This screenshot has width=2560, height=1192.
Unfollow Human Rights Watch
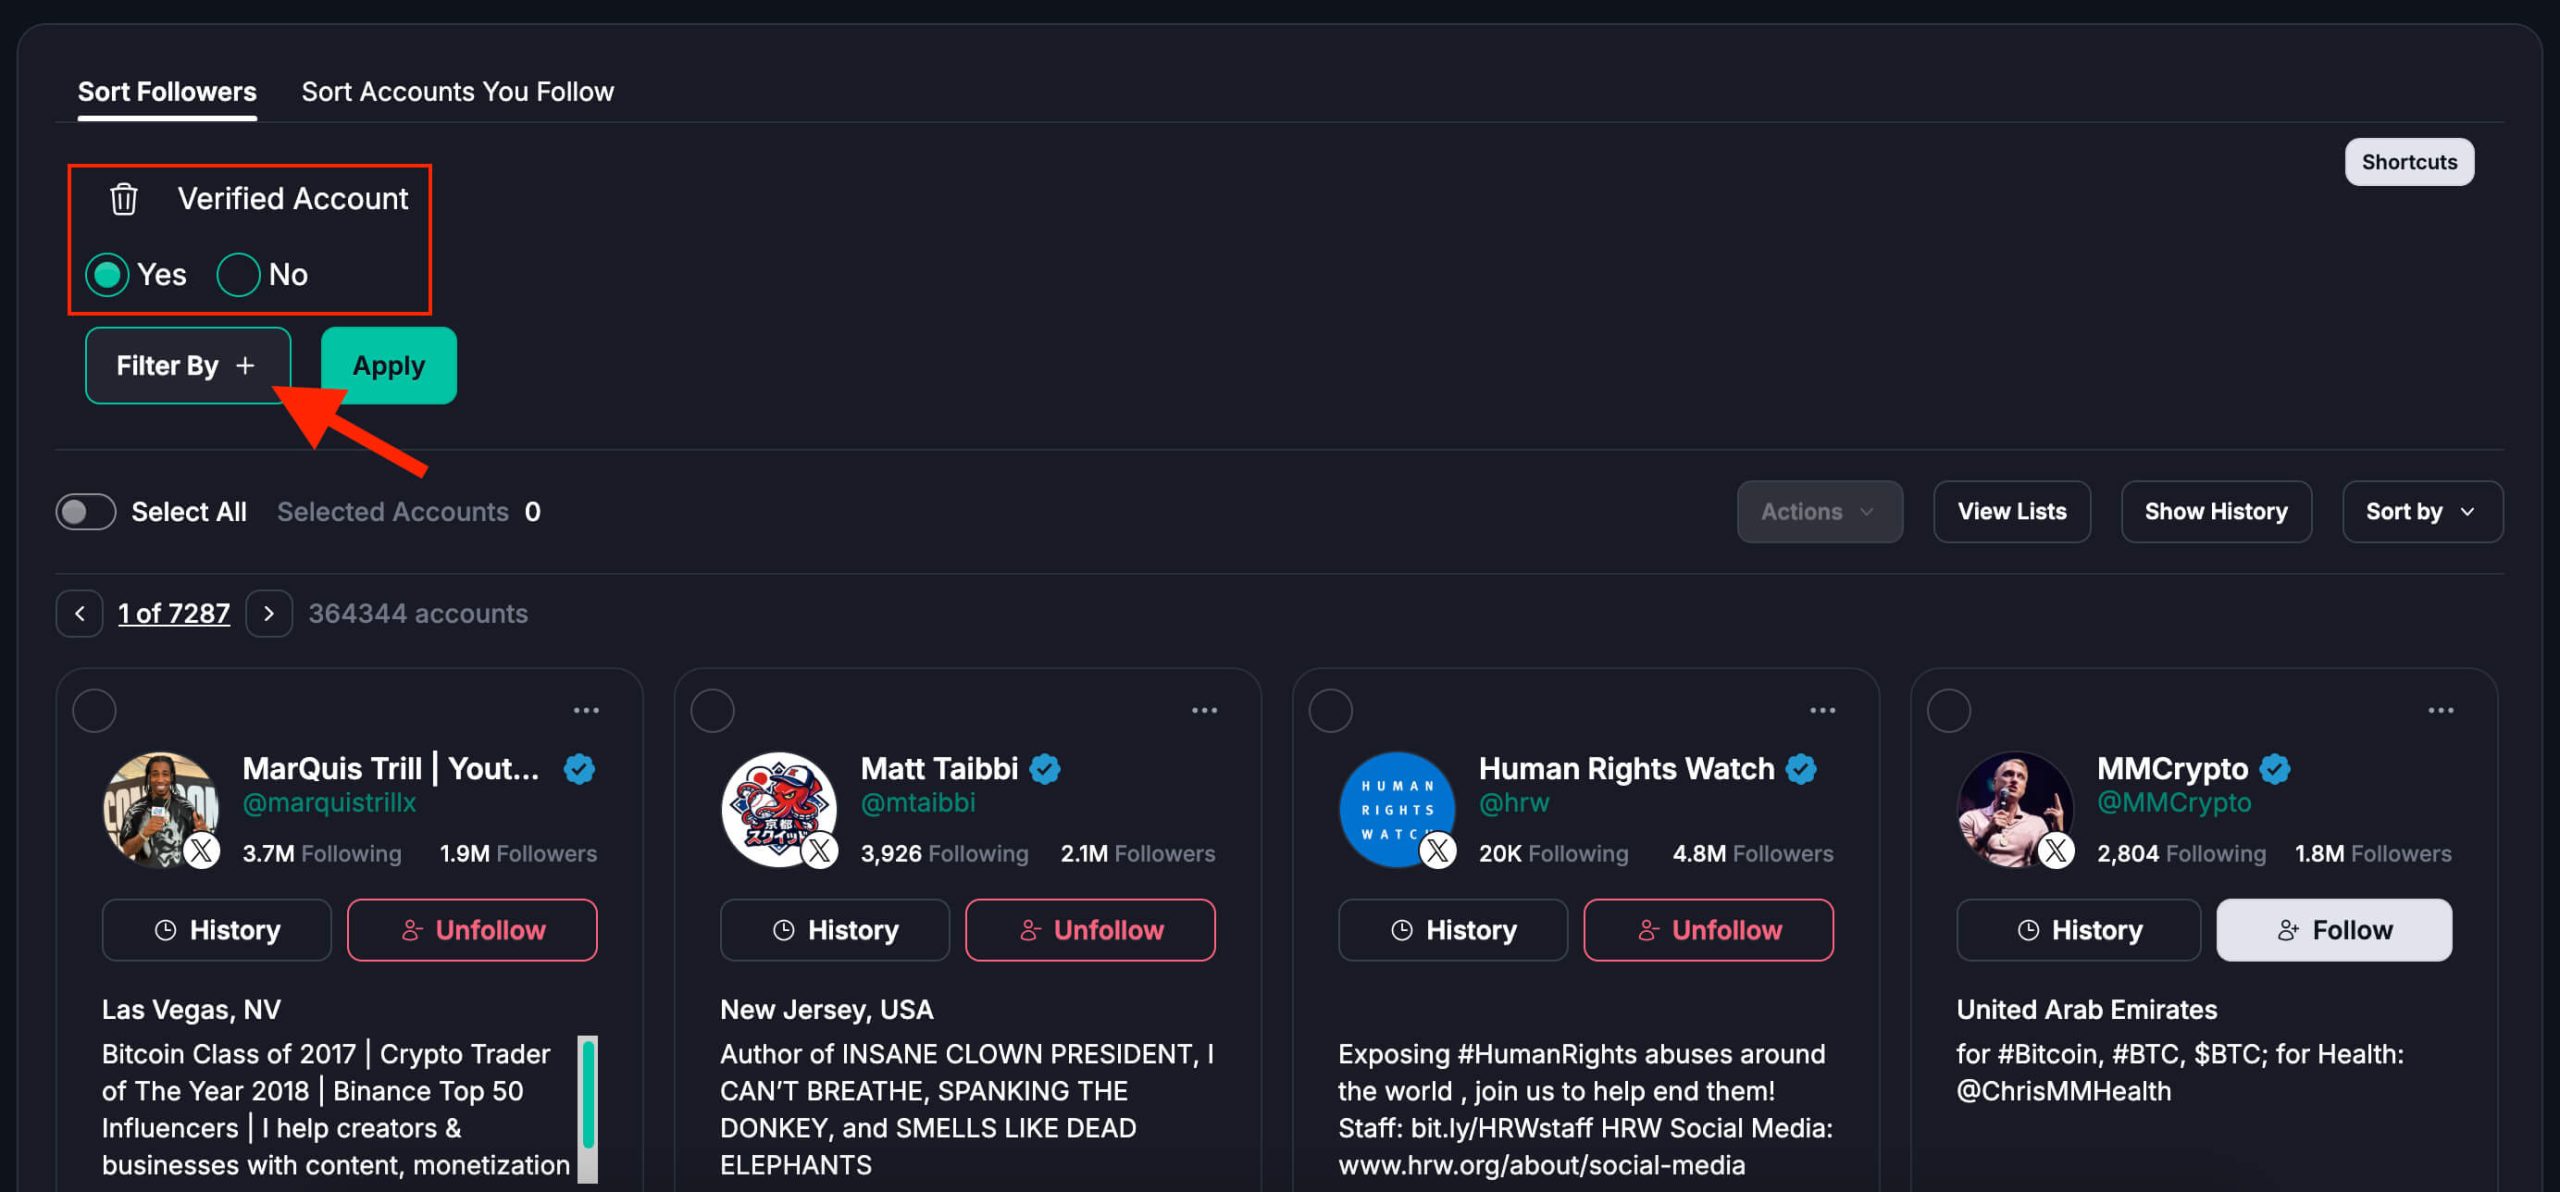pos(1708,930)
